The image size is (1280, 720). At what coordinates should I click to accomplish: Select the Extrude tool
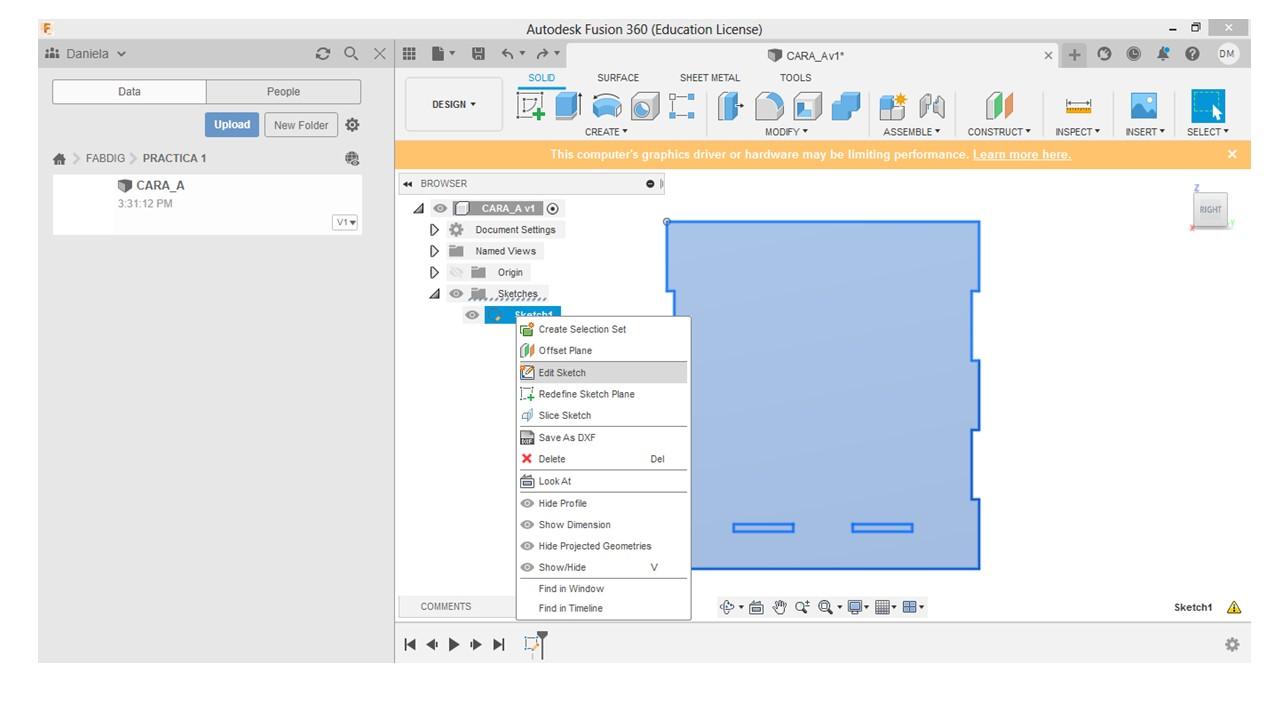point(568,106)
